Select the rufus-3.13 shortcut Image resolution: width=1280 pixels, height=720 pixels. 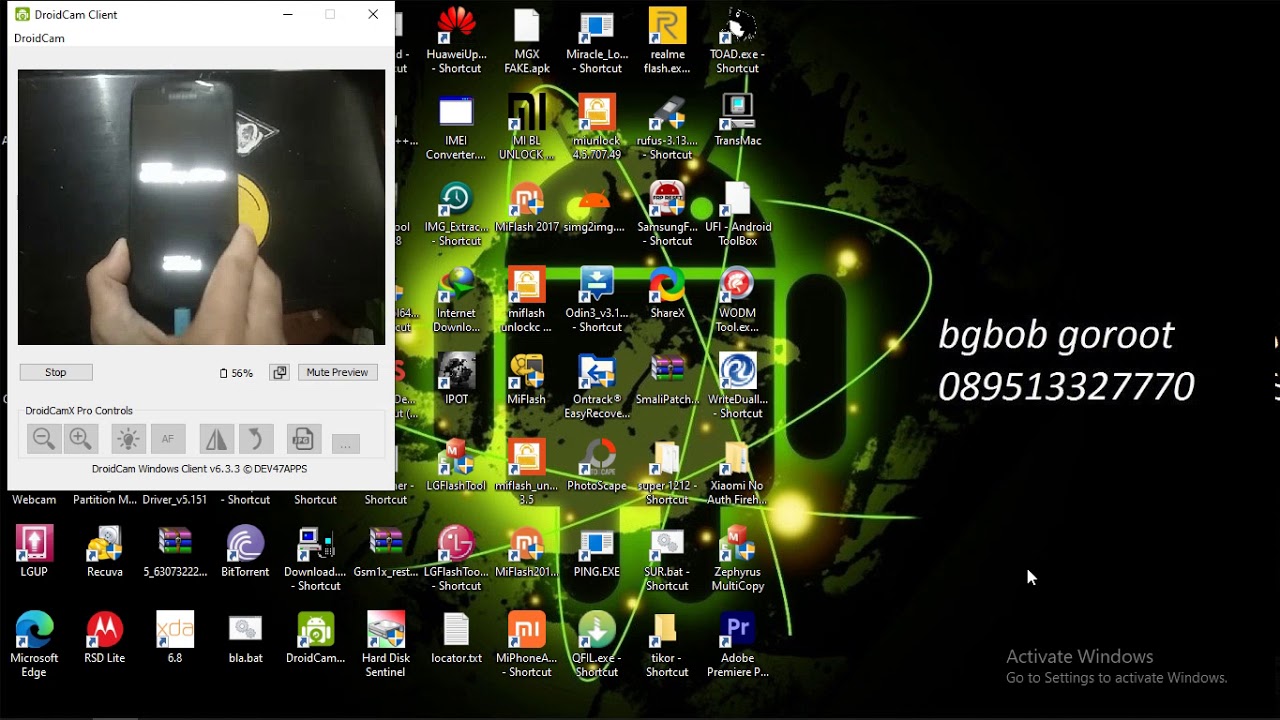(x=667, y=127)
